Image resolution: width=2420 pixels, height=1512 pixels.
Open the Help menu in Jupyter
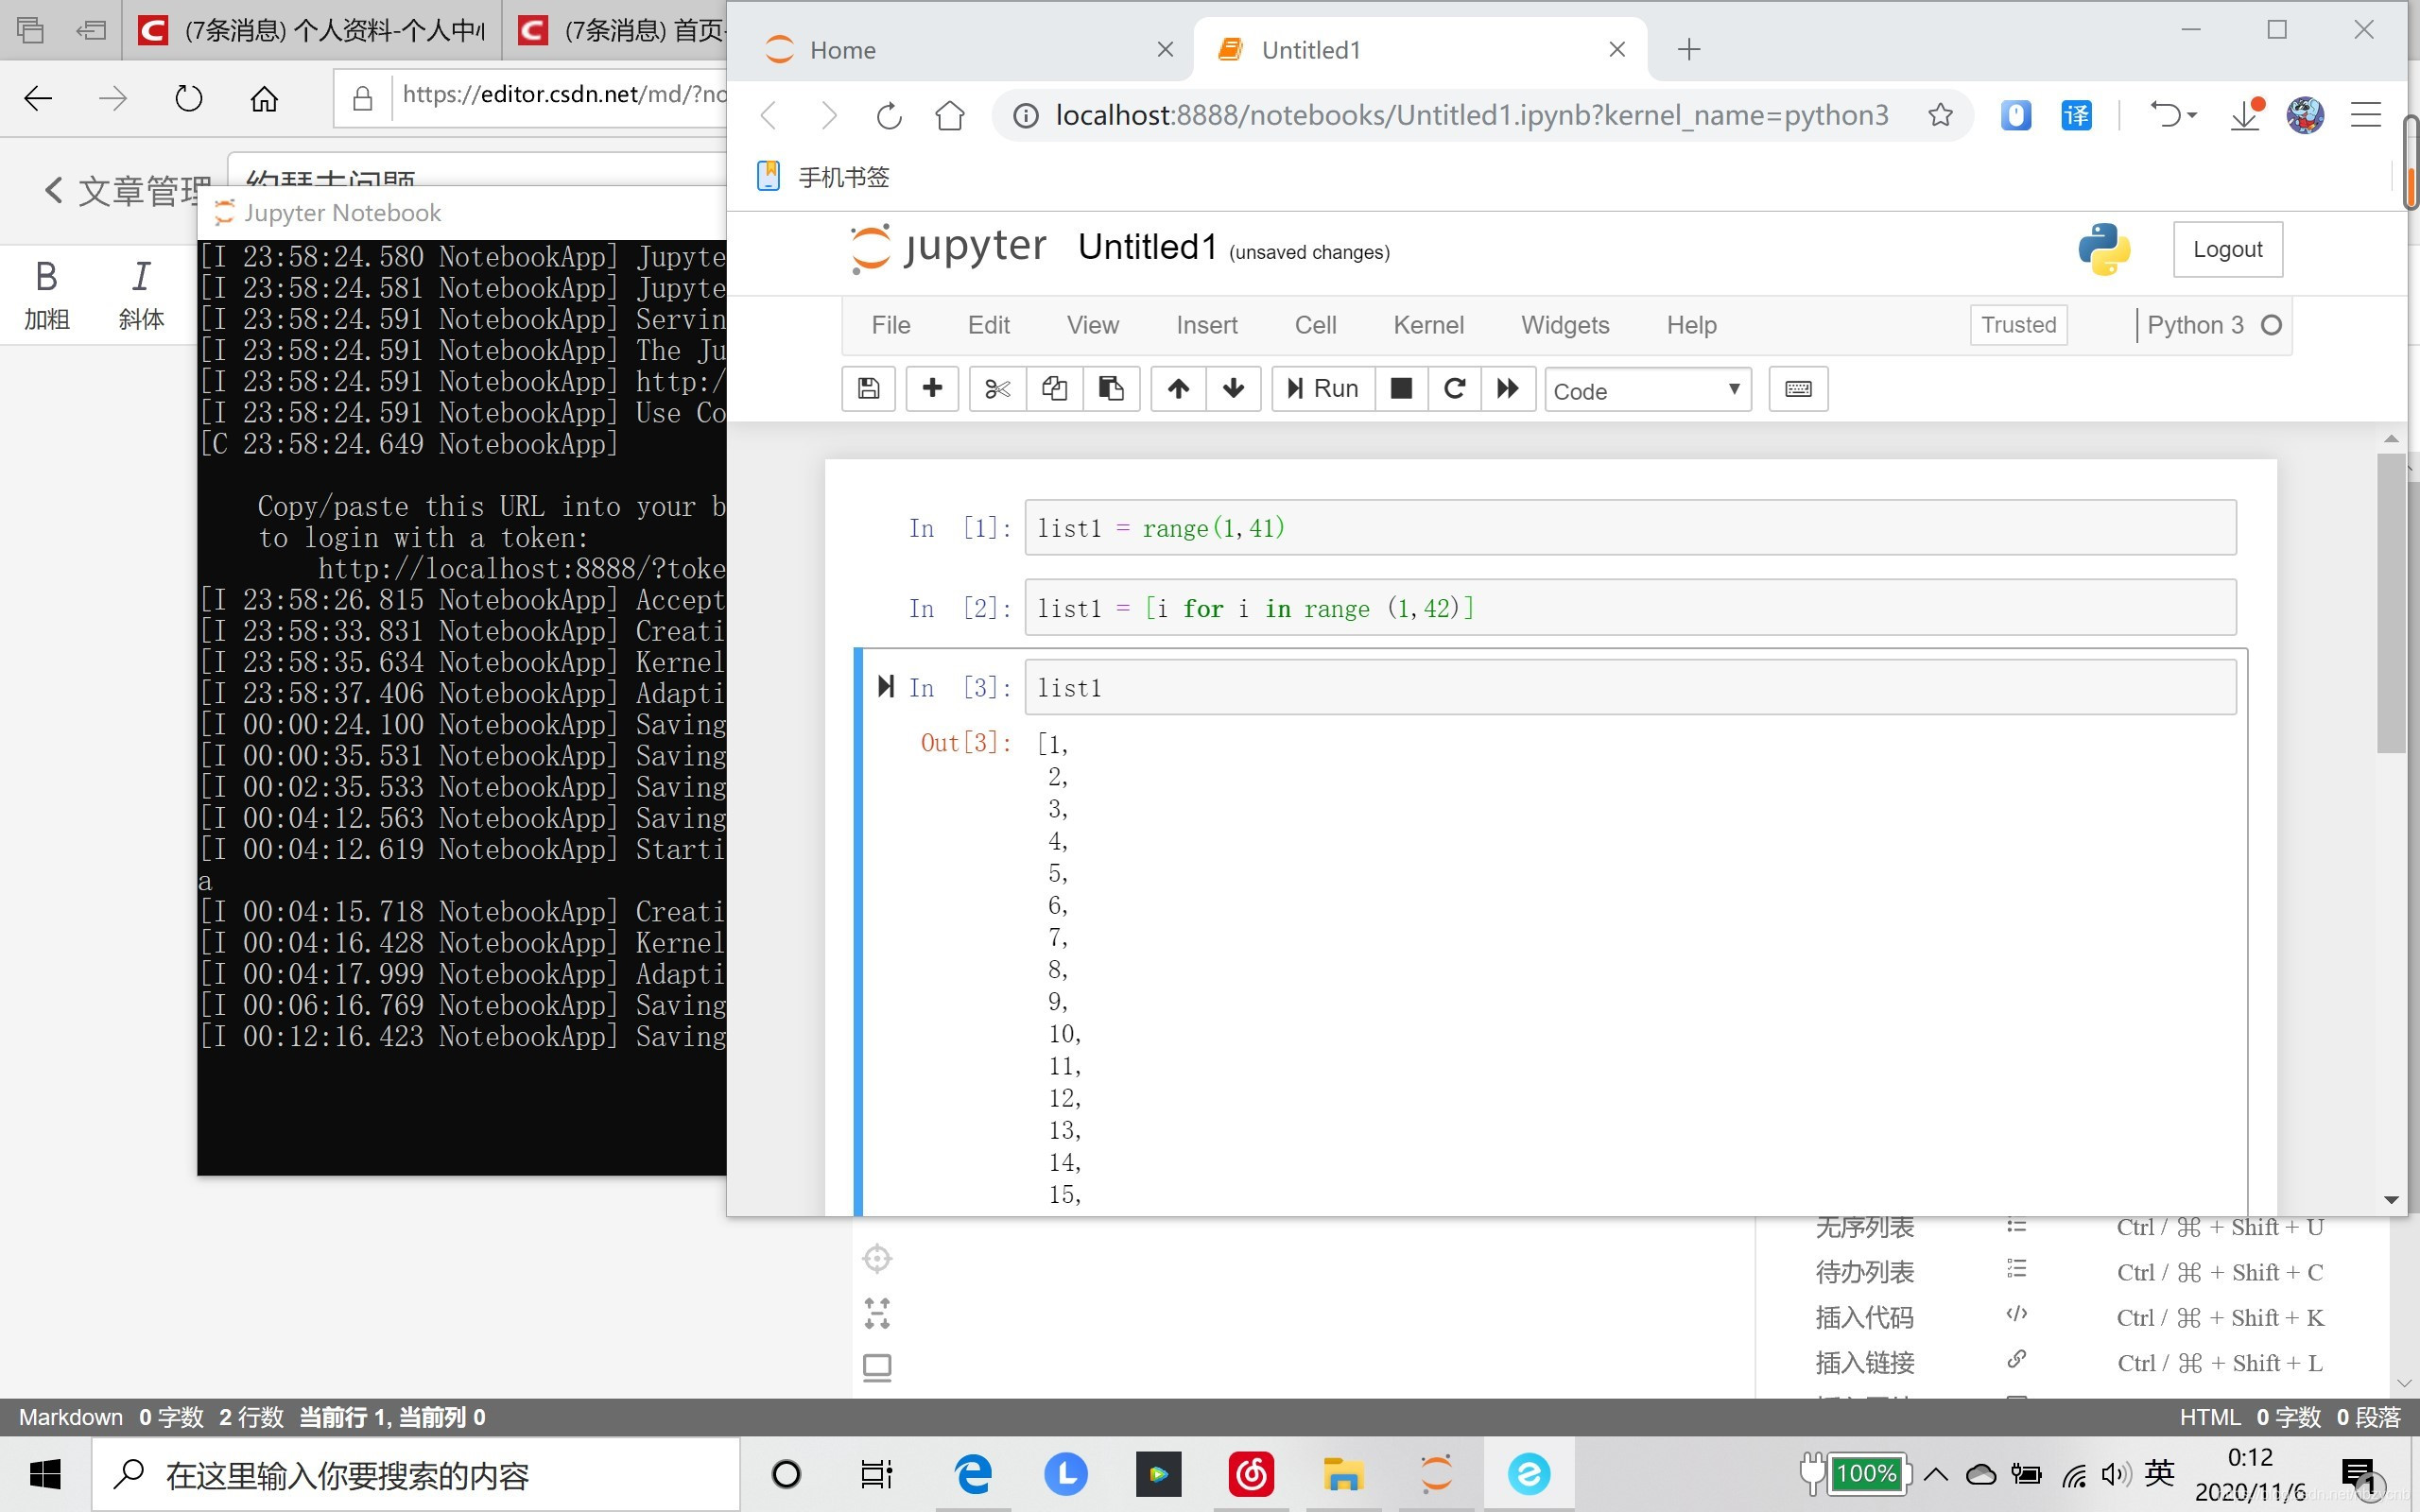click(1691, 325)
